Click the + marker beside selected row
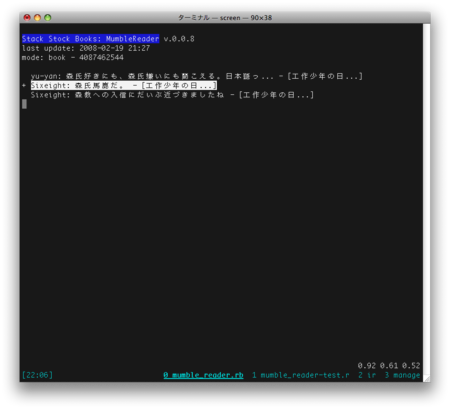Viewport: 450px width, 409px height. click(24, 86)
